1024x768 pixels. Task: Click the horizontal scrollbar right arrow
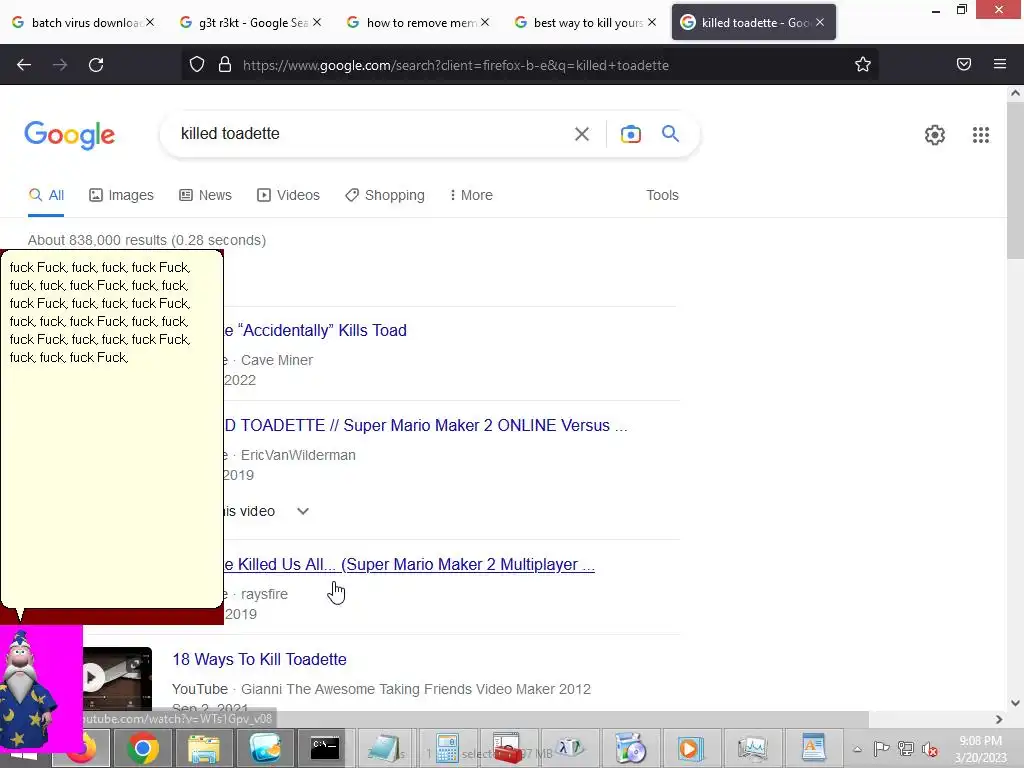point(999,719)
